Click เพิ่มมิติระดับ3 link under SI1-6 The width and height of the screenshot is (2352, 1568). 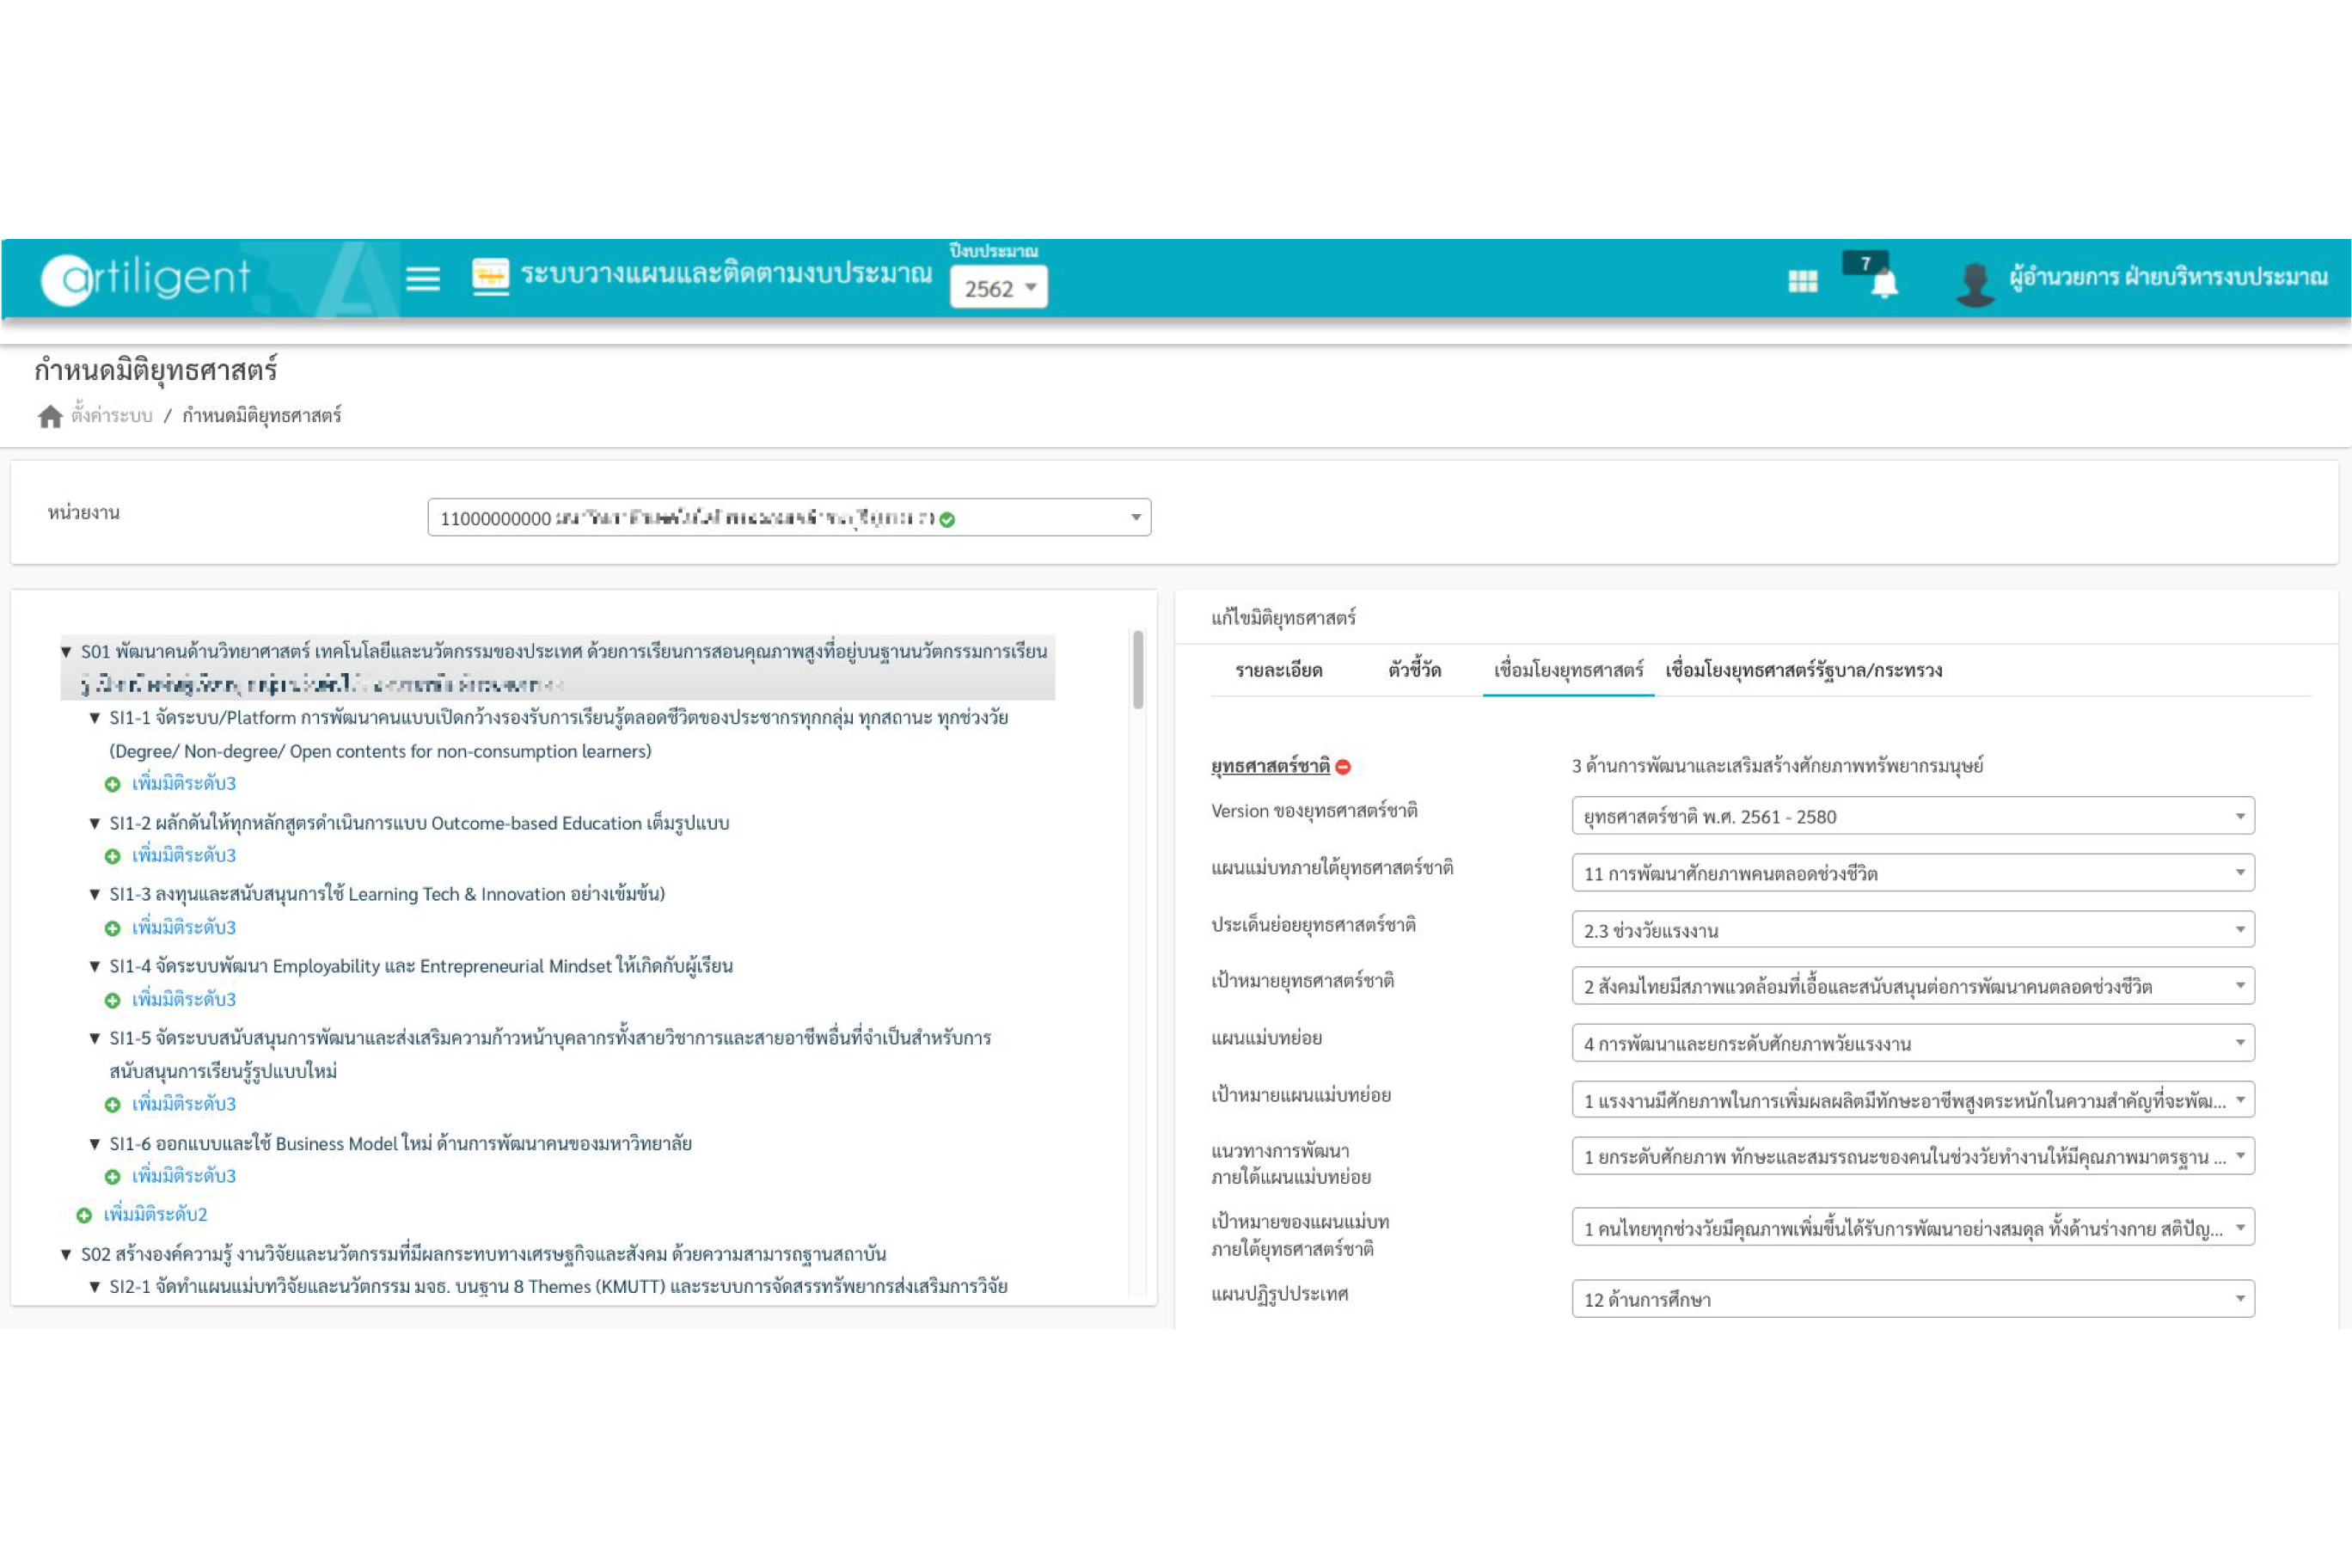[x=184, y=1176]
